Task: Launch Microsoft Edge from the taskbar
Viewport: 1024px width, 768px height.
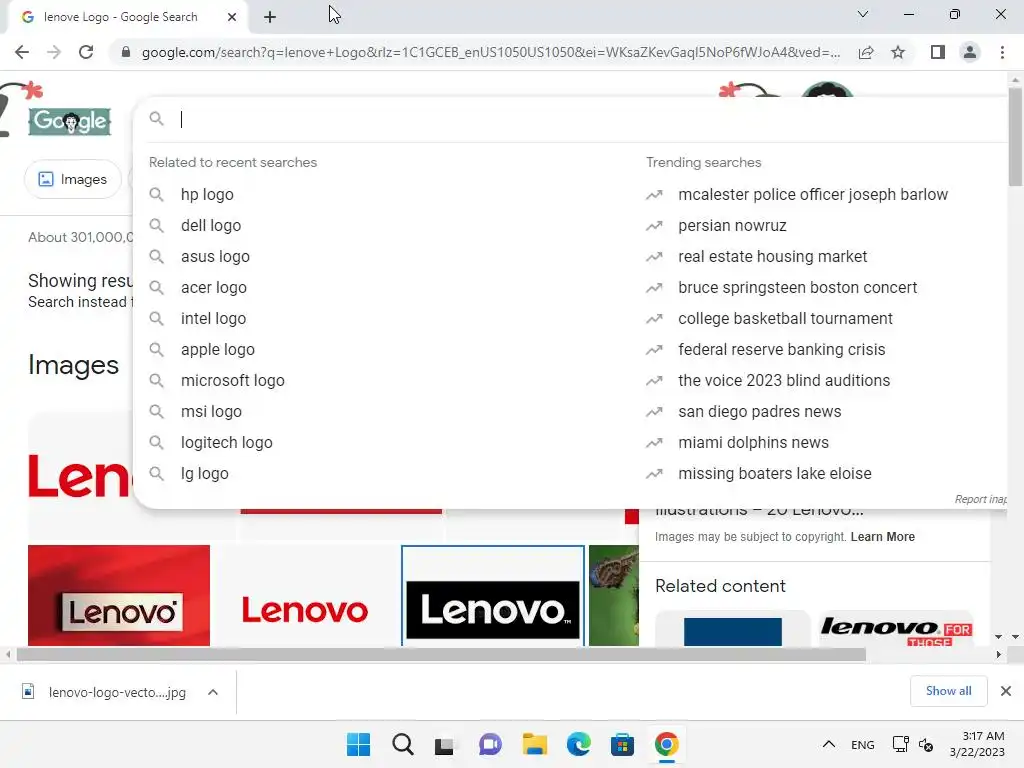Action: [579, 744]
